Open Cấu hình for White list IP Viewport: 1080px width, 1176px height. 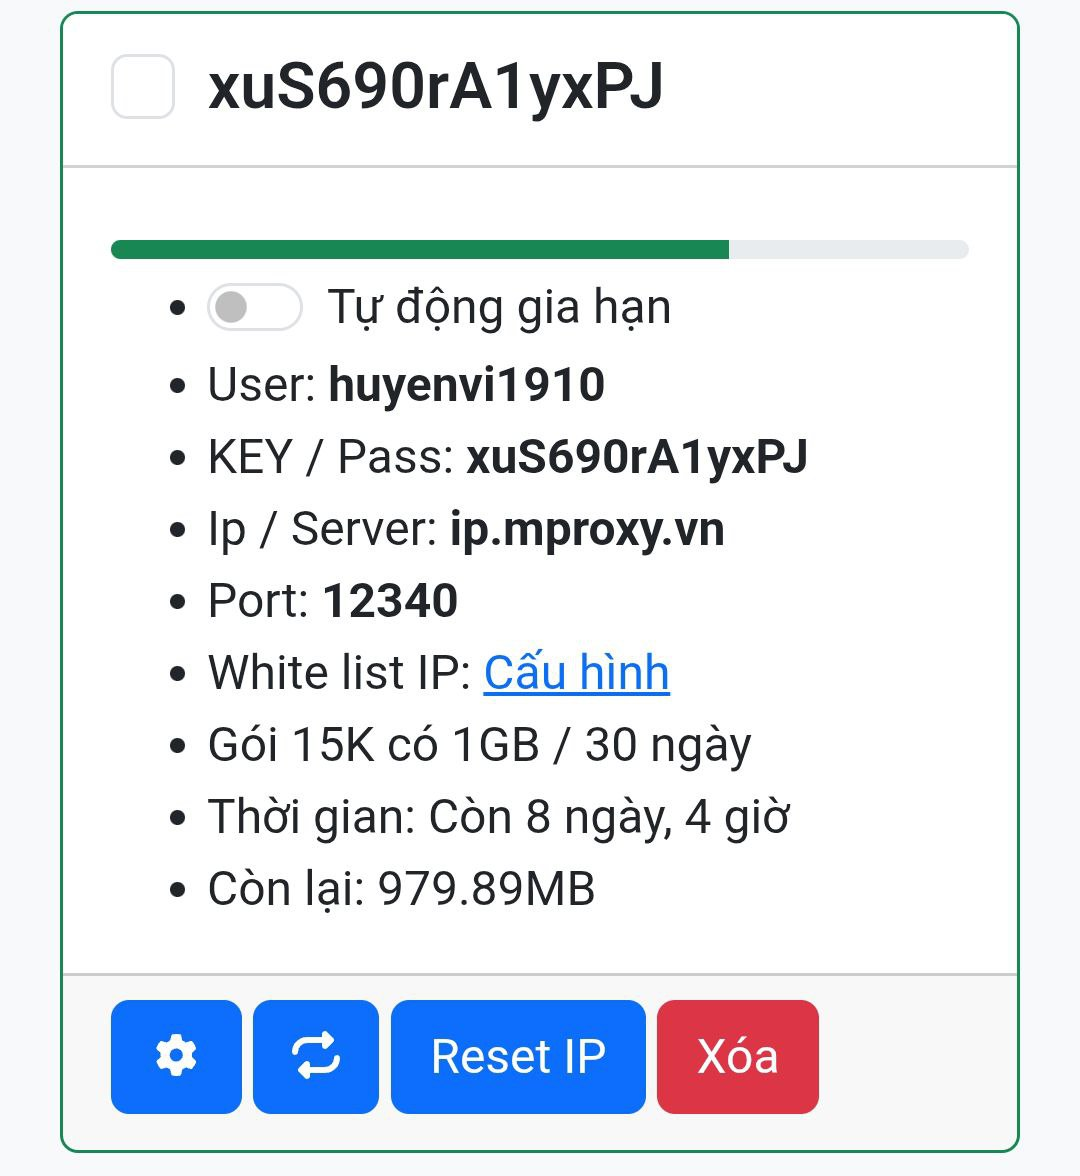coord(577,672)
